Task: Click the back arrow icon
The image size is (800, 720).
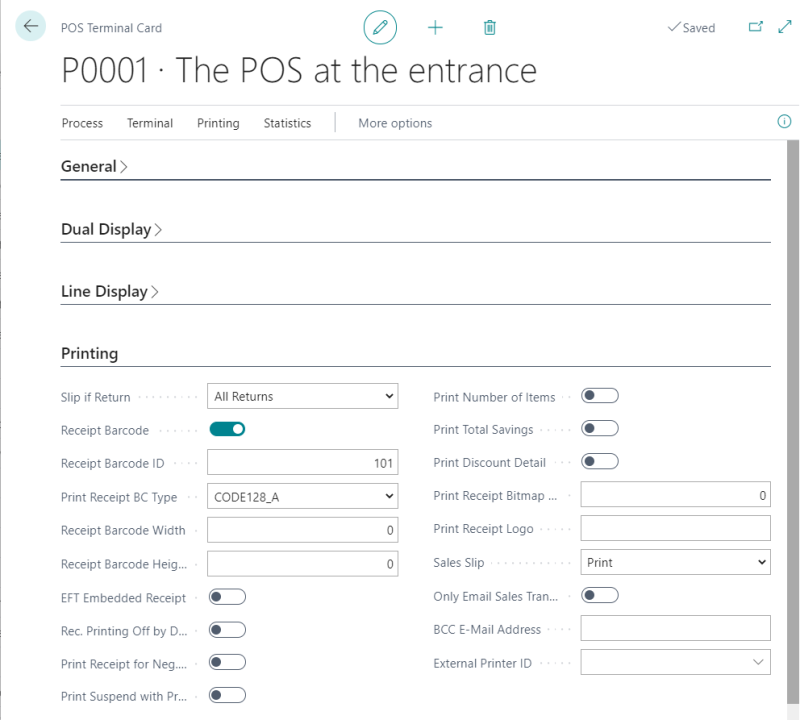Action: coord(31,27)
